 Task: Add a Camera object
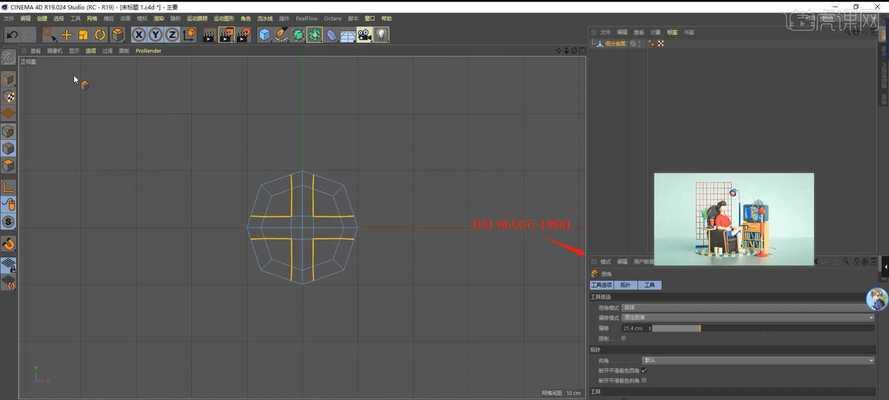(x=364, y=35)
